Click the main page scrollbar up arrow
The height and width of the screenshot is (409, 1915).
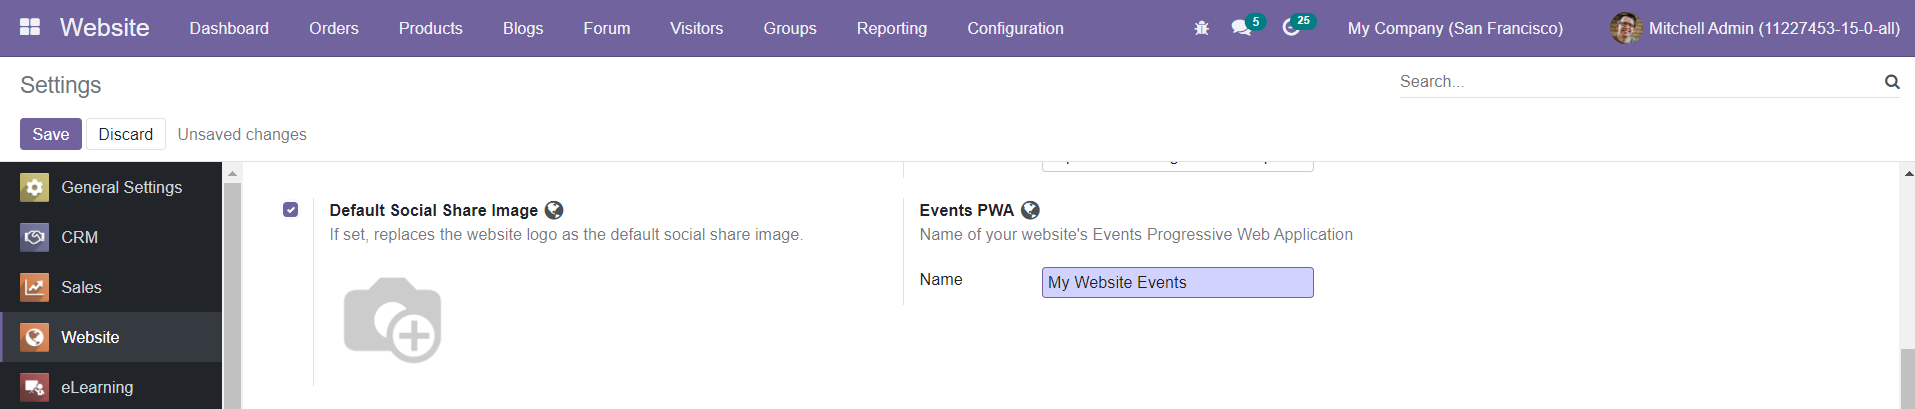pyautogui.click(x=1908, y=174)
